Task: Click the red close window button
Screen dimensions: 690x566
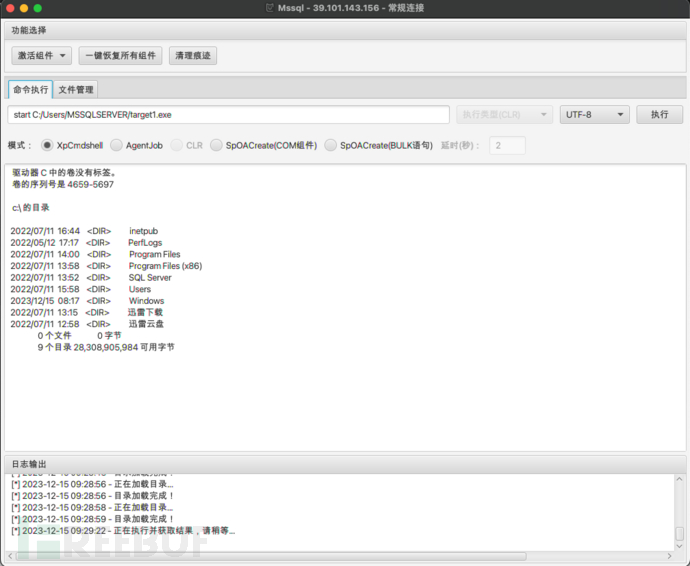Action: pos(9,8)
